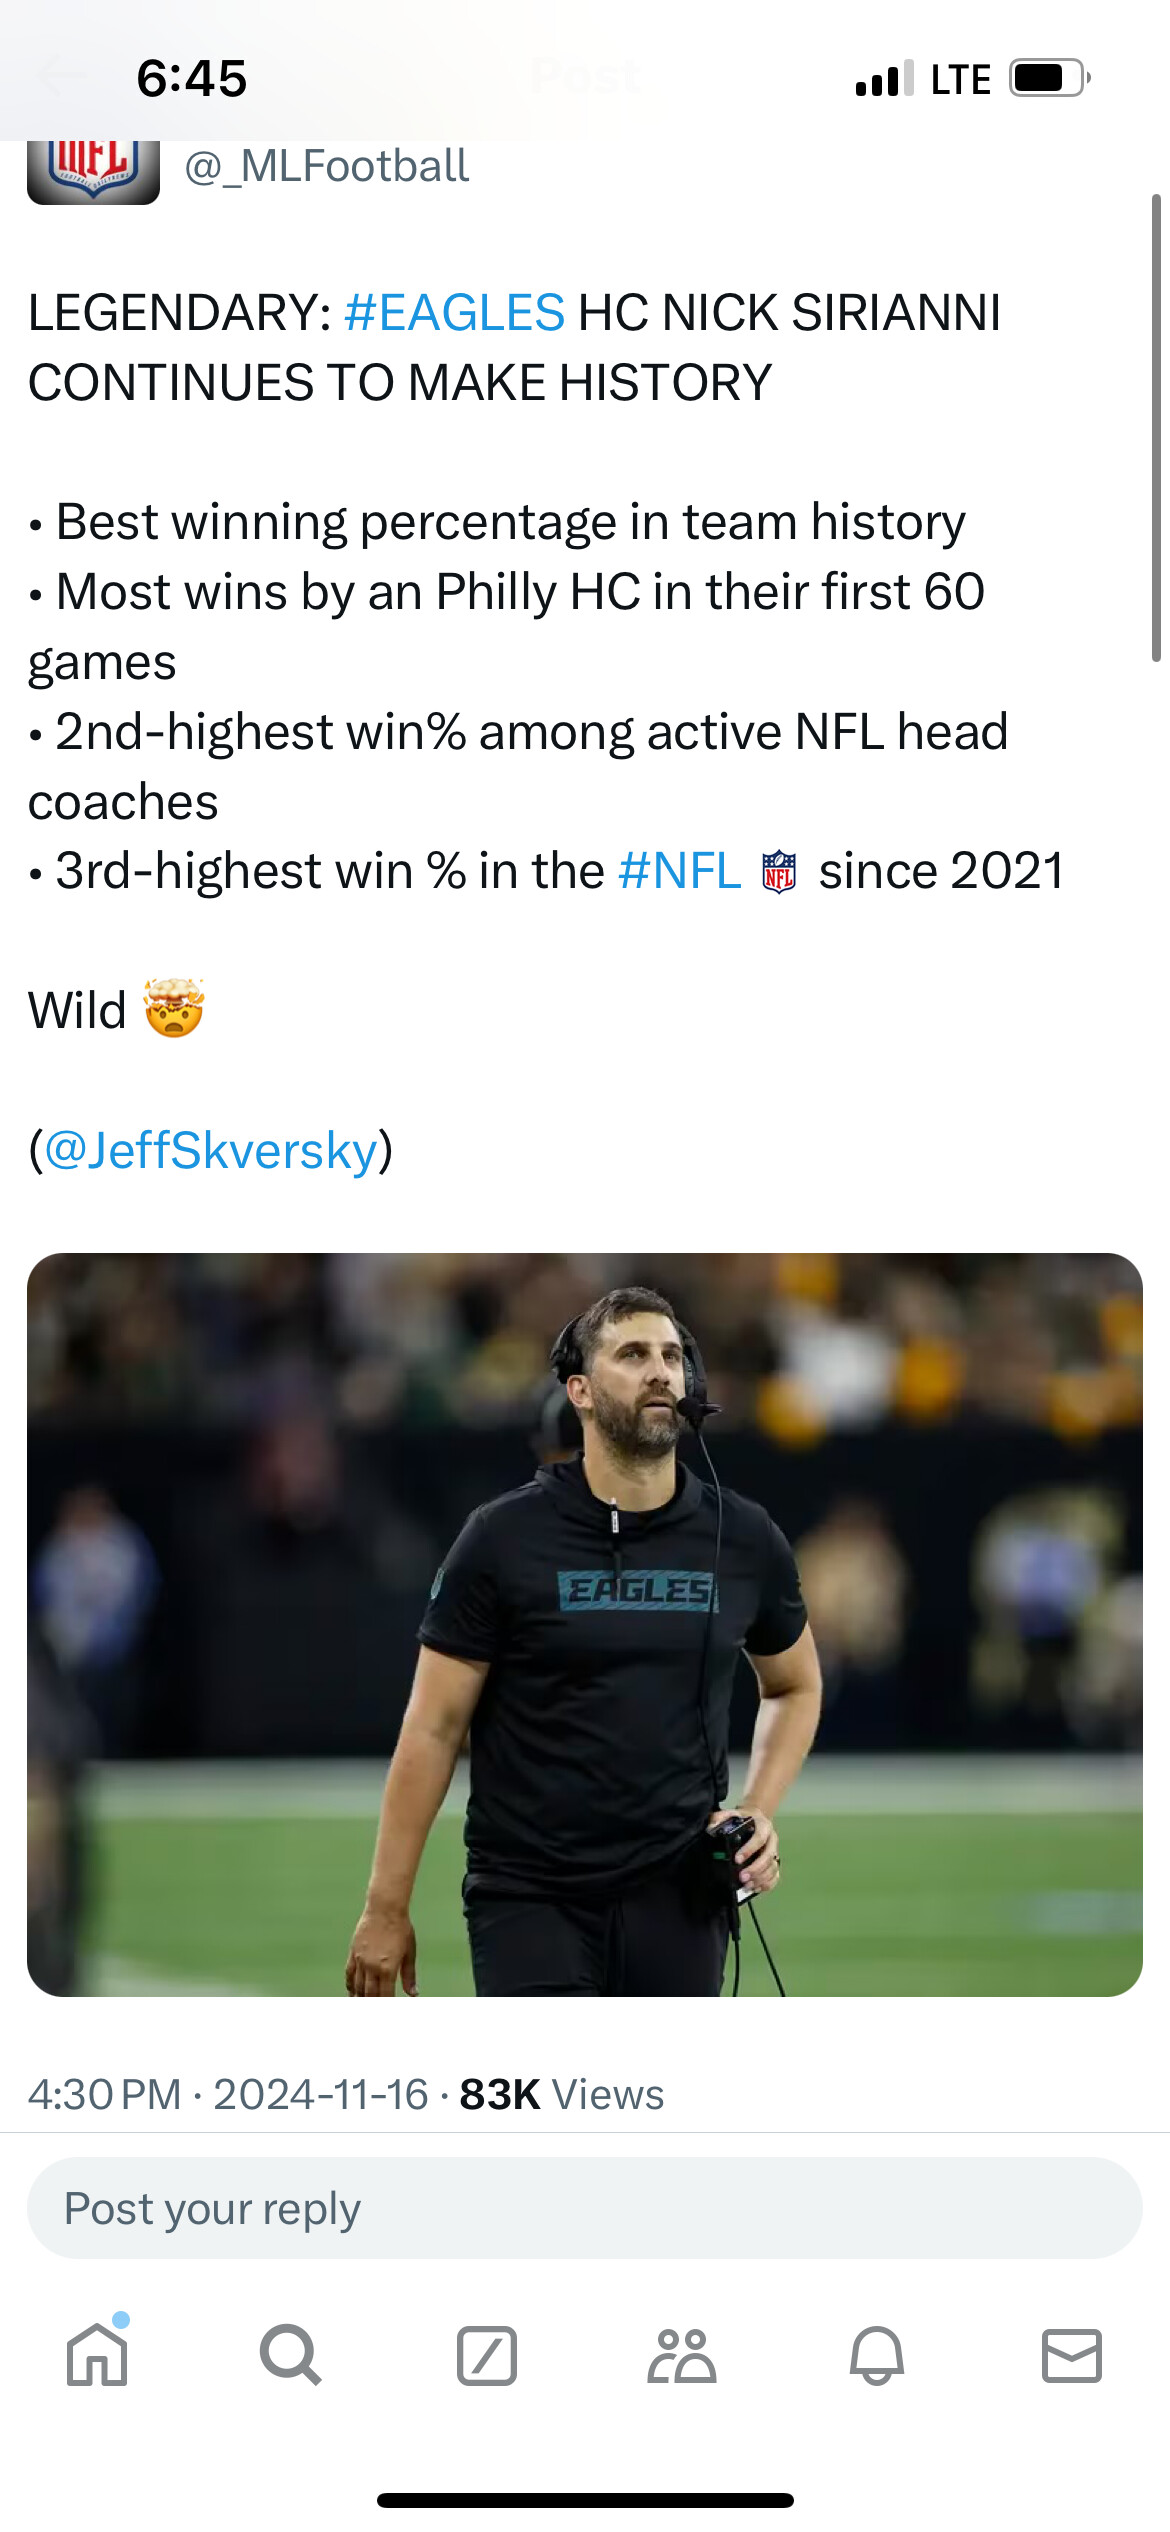Open Messages from the envelope icon
Screen dimensions: 1170x2532
[x=1071, y=2356]
